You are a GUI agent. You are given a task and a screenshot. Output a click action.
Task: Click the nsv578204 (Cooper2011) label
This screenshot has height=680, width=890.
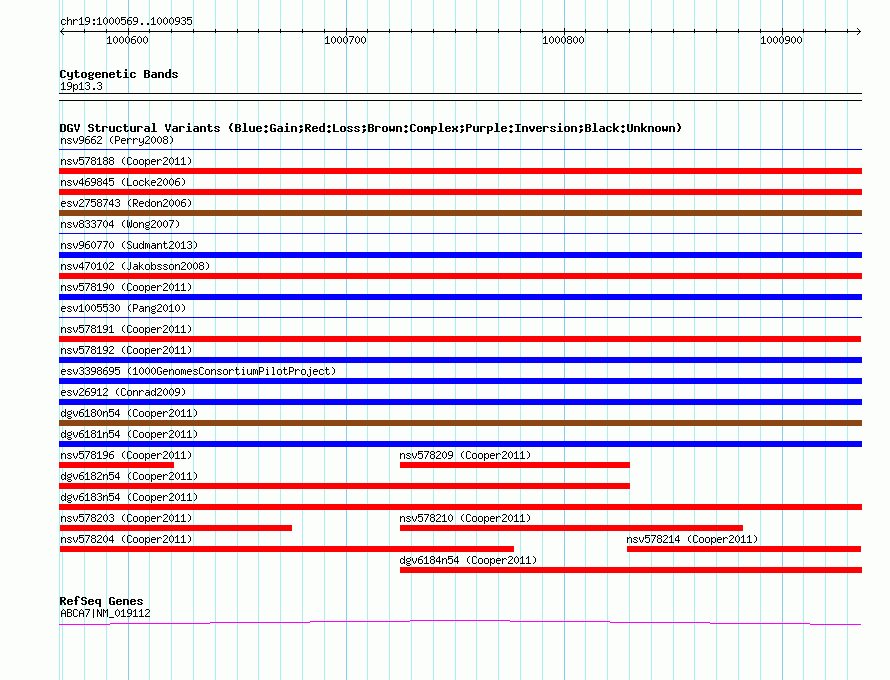coord(126,539)
